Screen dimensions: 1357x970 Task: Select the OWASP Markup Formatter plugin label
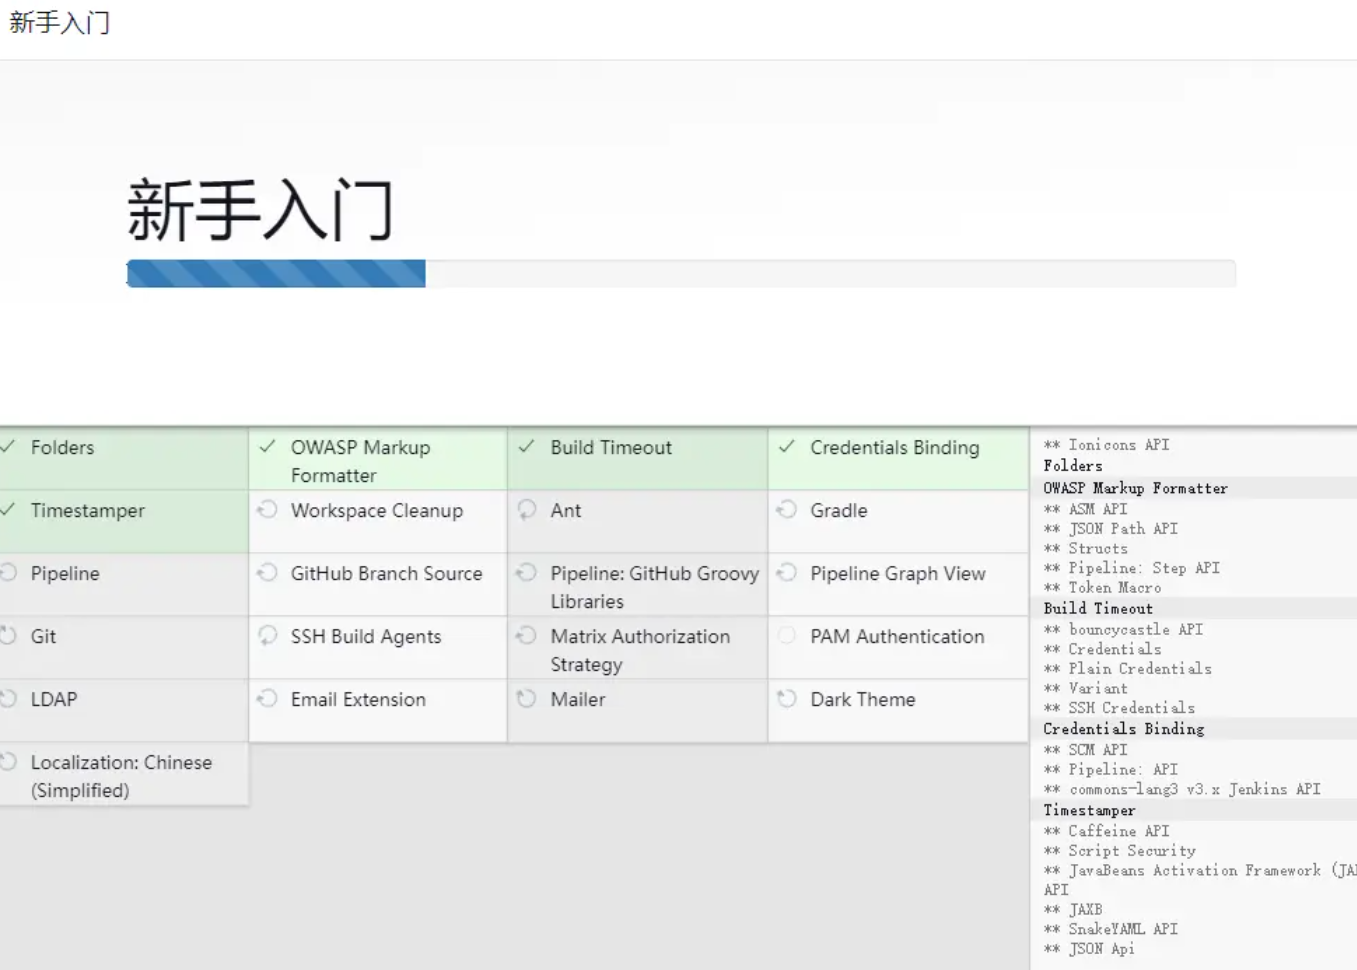pos(361,461)
